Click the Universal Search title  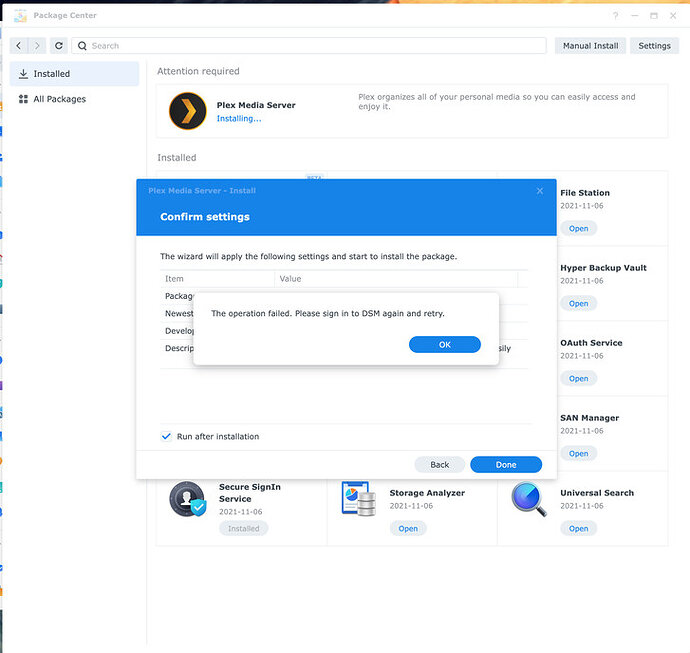pos(597,493)
